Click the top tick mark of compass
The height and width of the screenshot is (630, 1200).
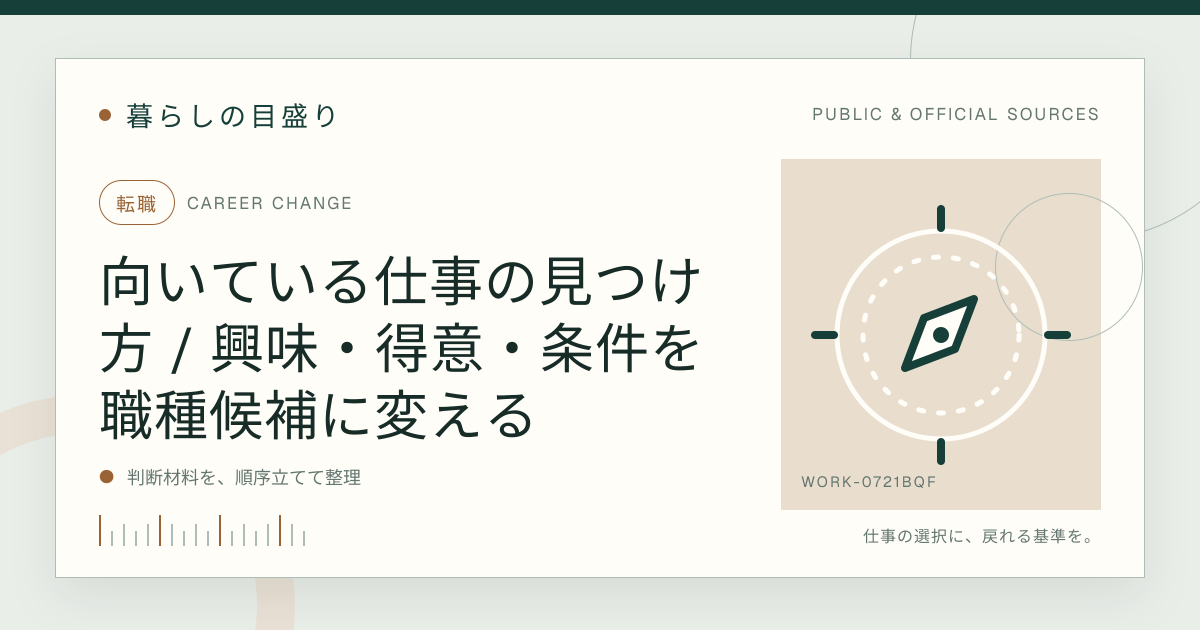click(x=941, y=218)
